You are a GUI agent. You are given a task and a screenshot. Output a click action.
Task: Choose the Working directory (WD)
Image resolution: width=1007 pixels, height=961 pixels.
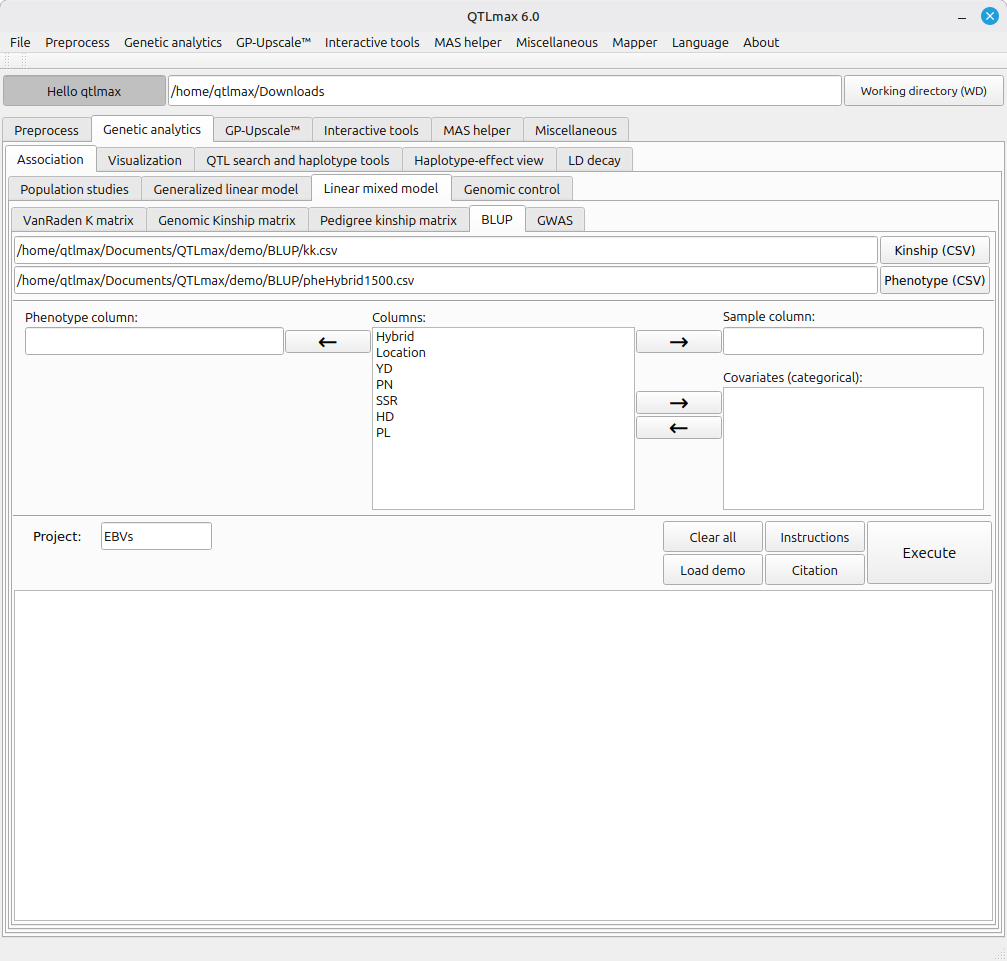coord(923,91)
